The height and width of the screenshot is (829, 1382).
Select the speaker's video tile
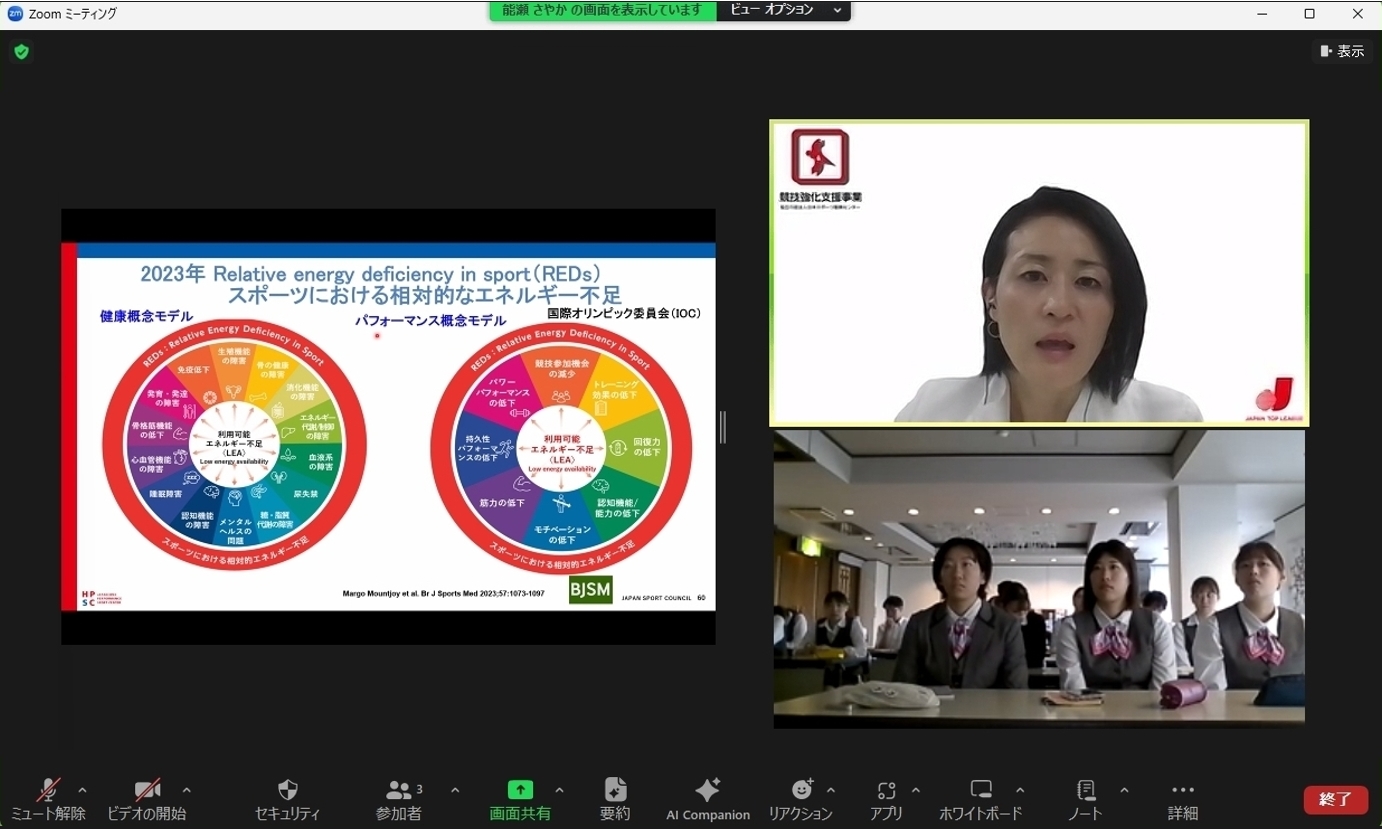pyautogui.click(x=1039, y=273)
